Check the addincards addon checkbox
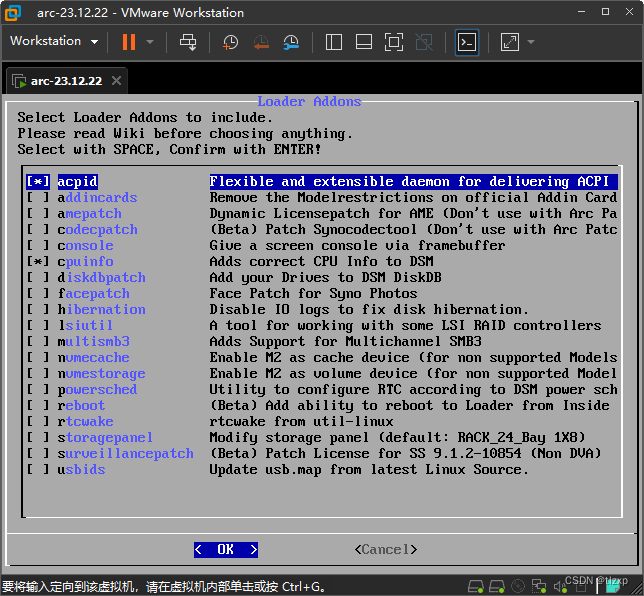Viewport: 644px width, 596px height. 38,197
